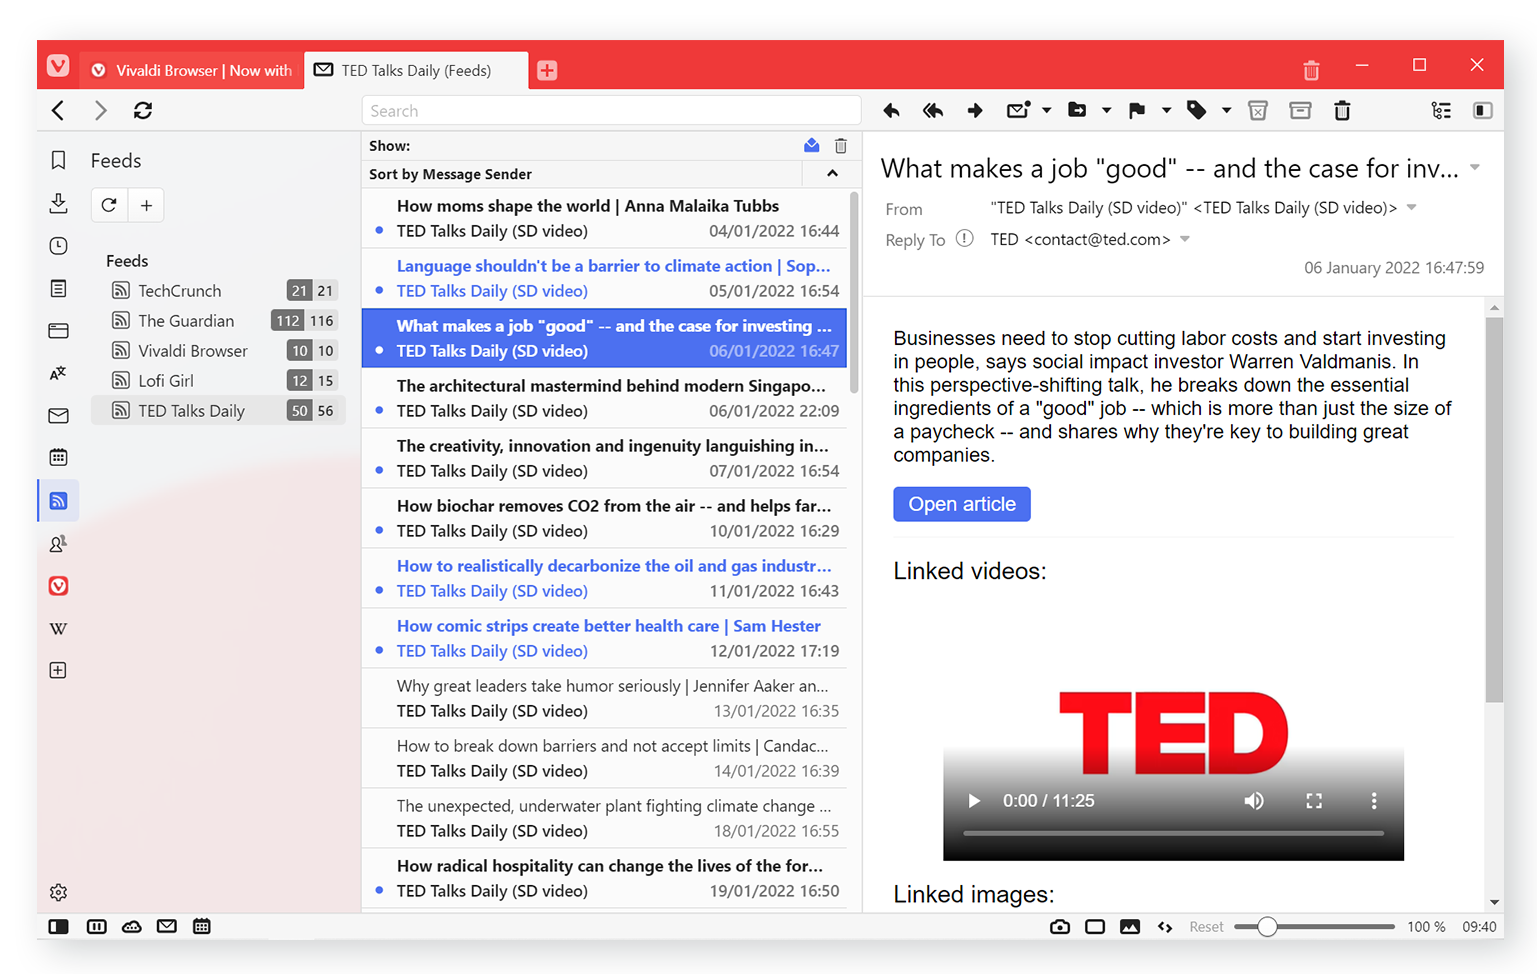The height and width of the screenshot is (980, 1540).
Task: Open the move-to-folder dropdown arrow
Action: click(1106, 111)
